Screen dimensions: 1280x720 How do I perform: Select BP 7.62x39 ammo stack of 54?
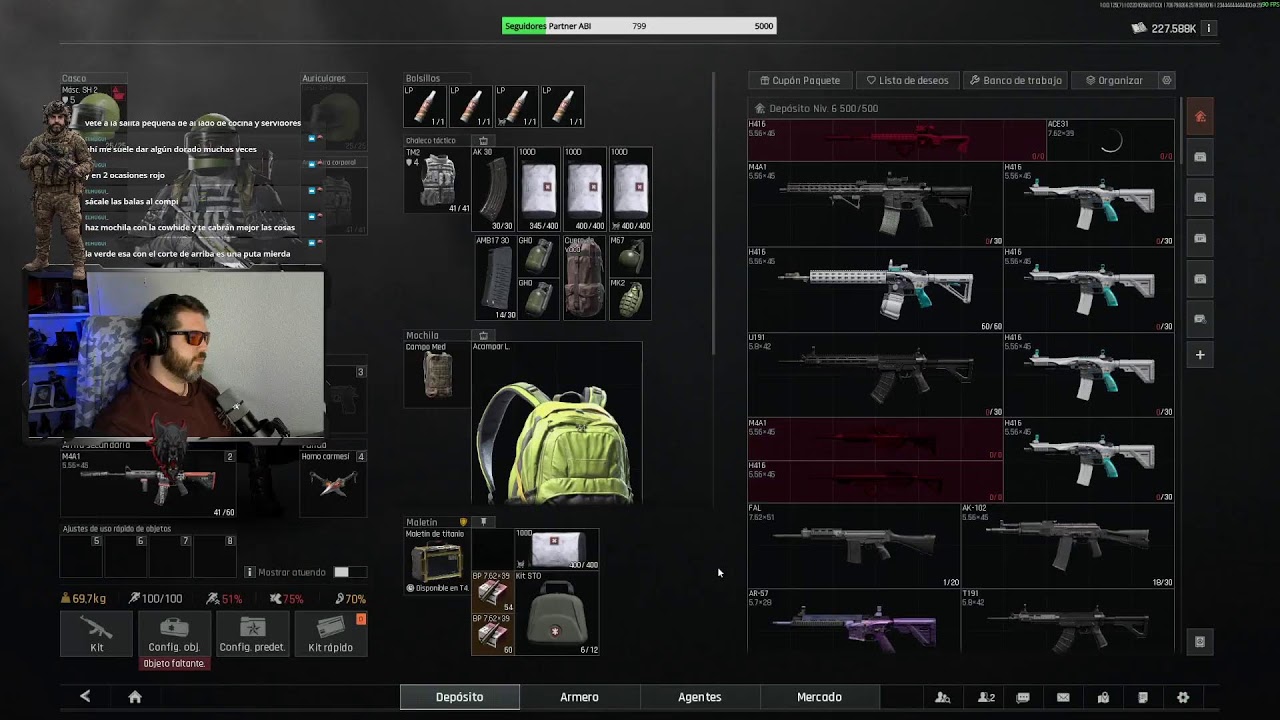point(493,591)
